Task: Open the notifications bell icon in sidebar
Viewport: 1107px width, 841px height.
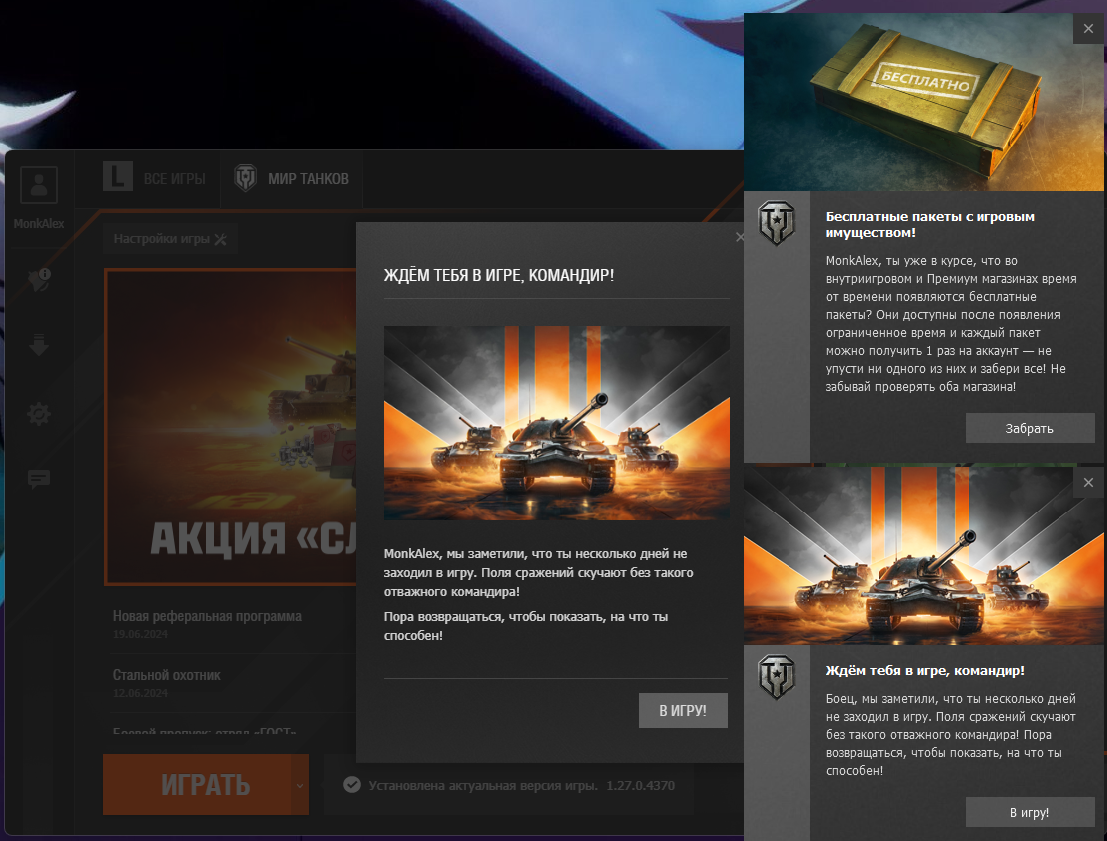Action: point(39,279)
